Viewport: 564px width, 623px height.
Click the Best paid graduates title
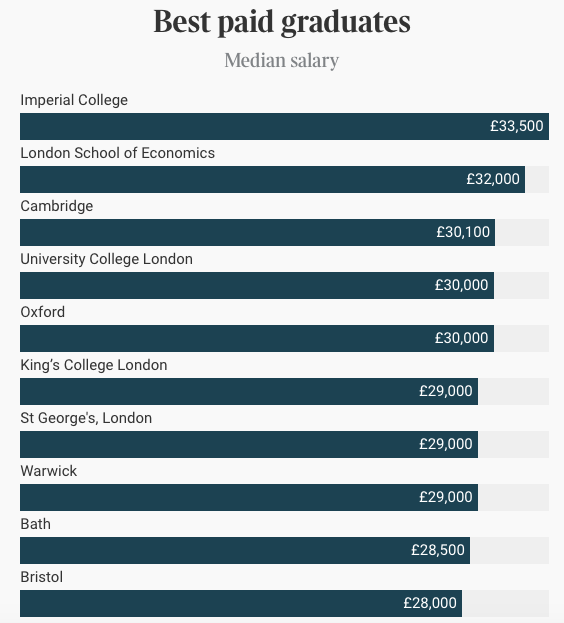[x=282, y=22]
